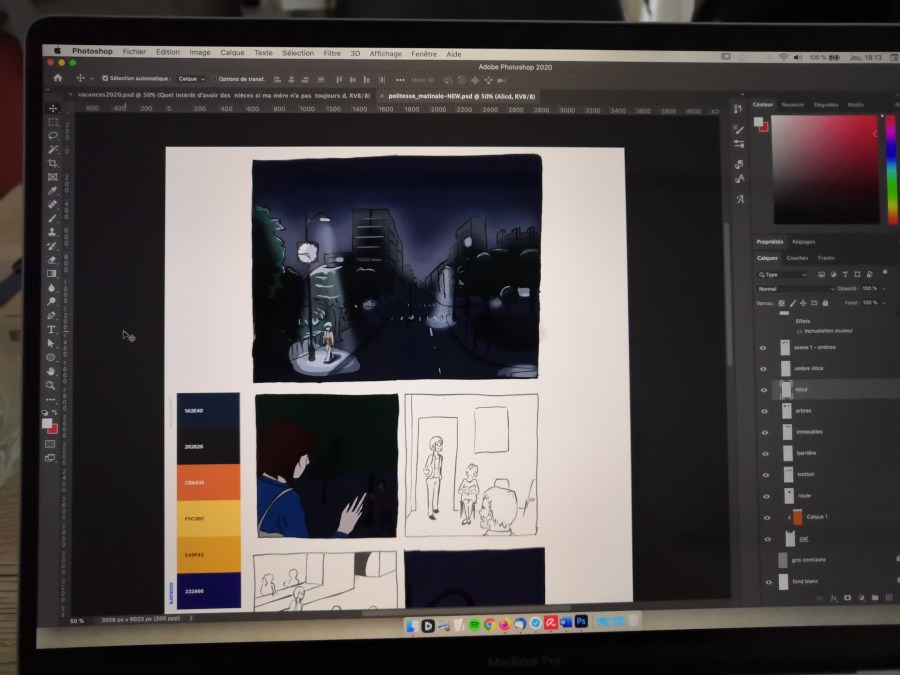The width and height of the screenshot is (900, 675).
Task: Toggle visibility of the route layer
Action: pos(766,495)
